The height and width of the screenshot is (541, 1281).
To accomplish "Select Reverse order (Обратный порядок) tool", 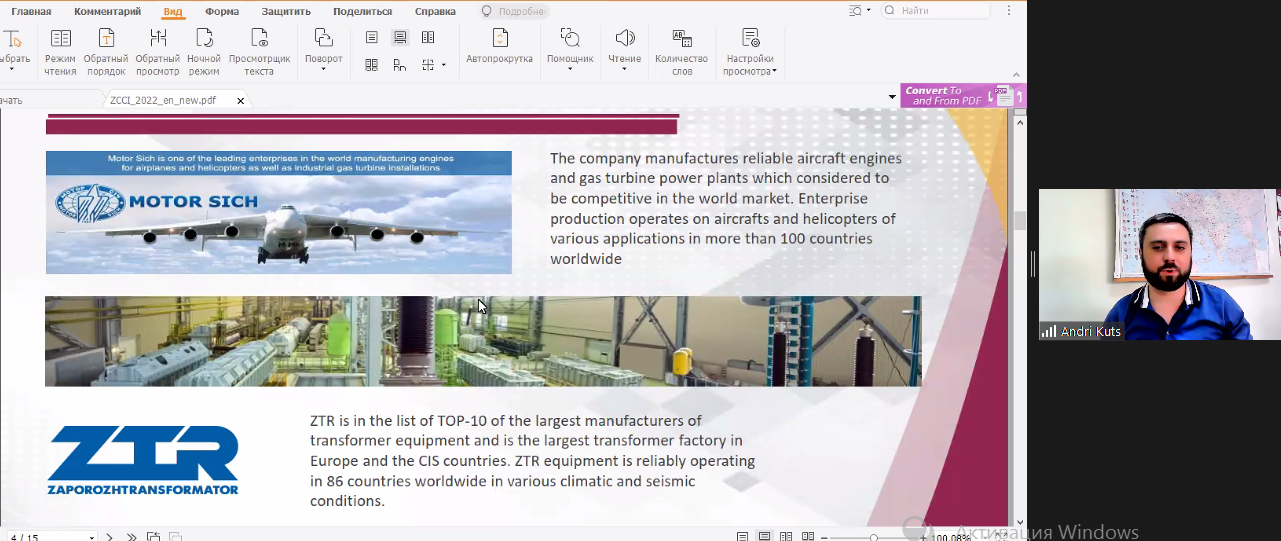I will [x=106, y=51].
